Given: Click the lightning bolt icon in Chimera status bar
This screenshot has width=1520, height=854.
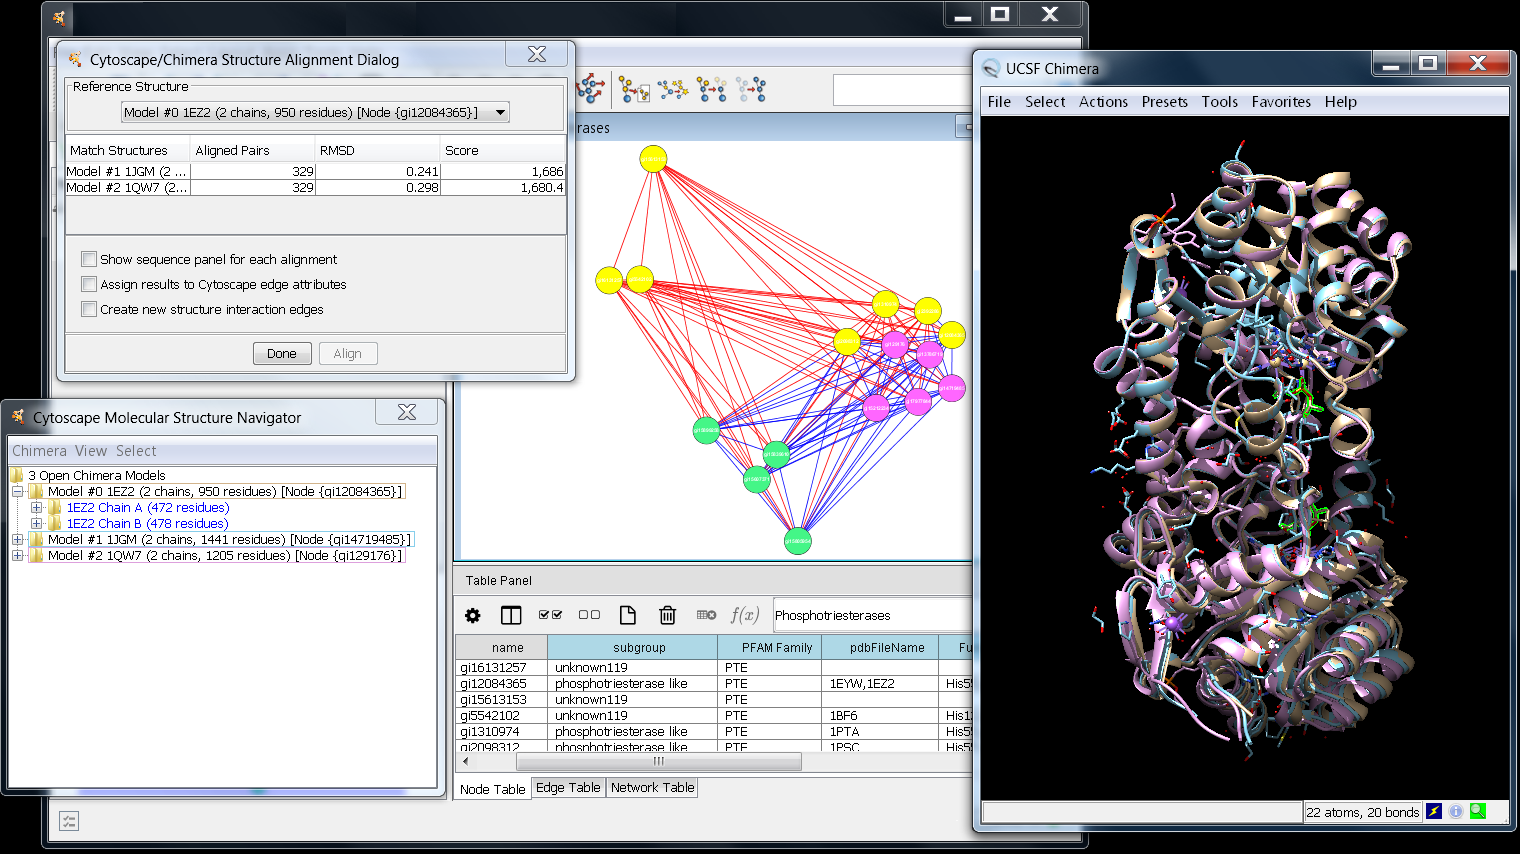Looking at the screenshot, I should click(x=1434, y=812).
